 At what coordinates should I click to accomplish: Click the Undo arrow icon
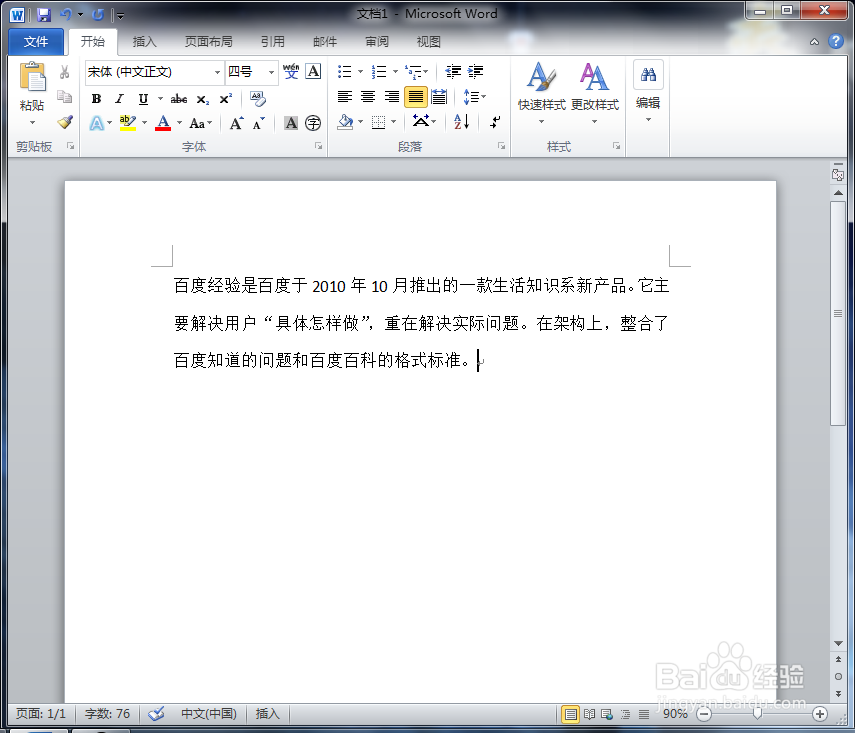(x=66, y=15)
